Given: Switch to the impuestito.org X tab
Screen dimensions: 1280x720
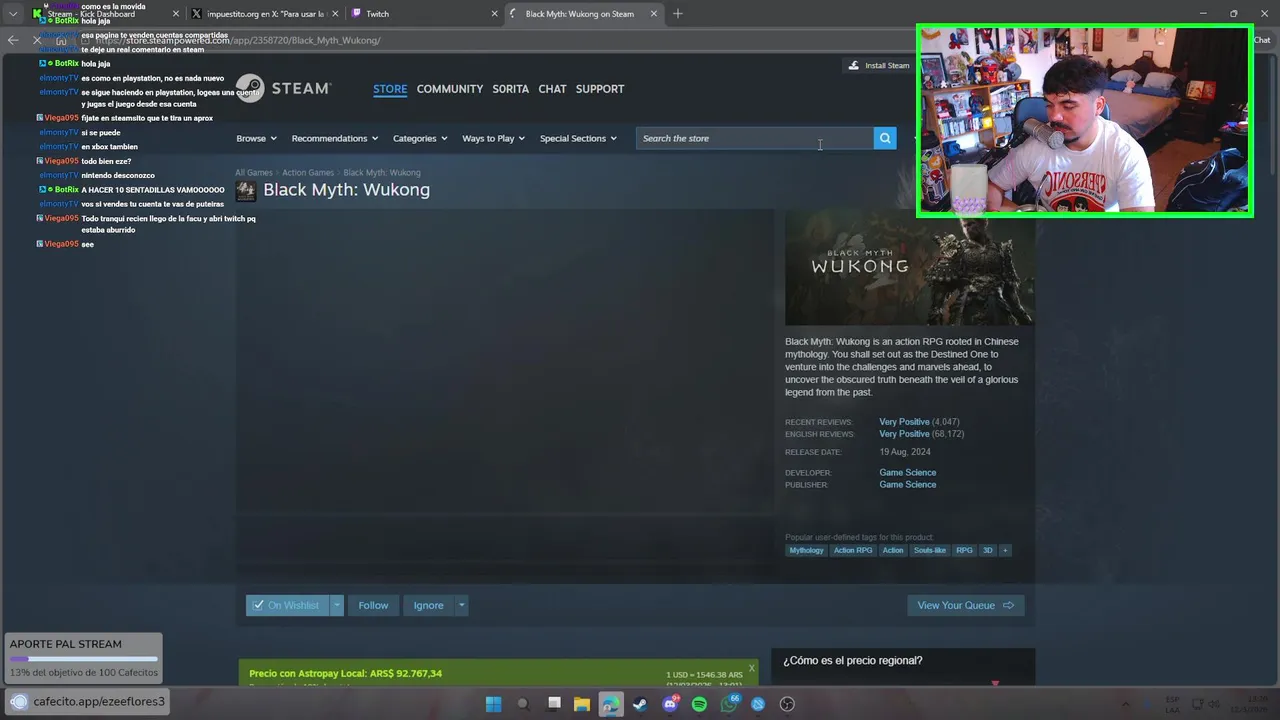Looking at the screenshot, I should coord(266,14).
